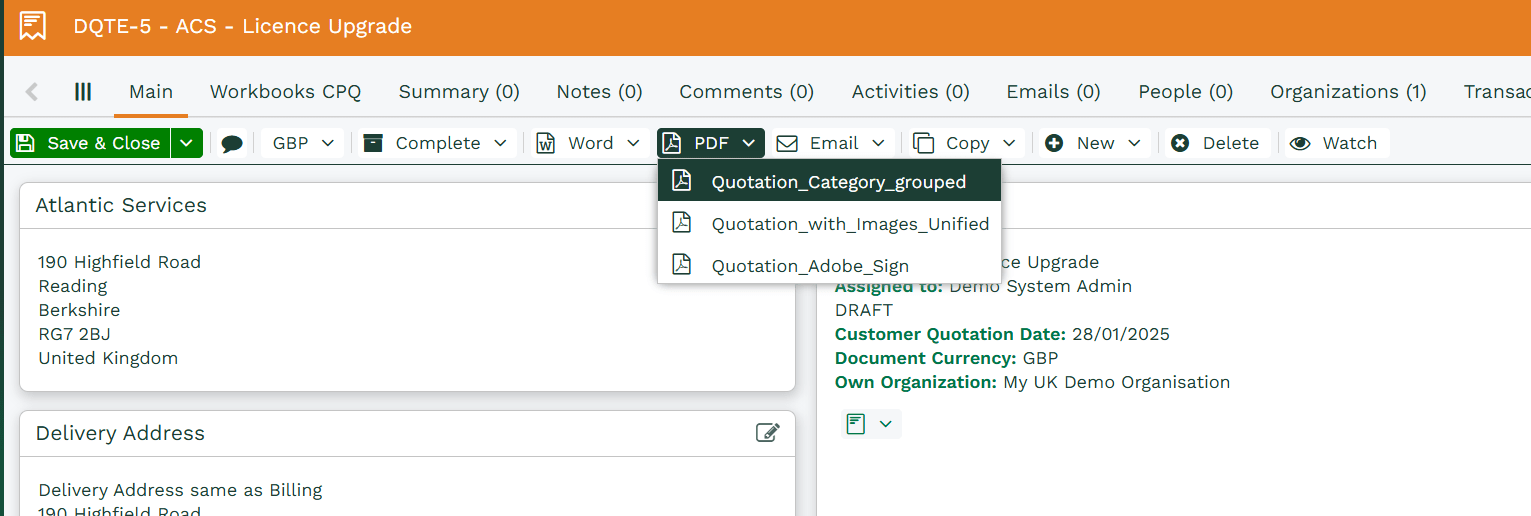Image resolution: width=1531 pixels, height=516 pixels.
Task: Open the Complete status dropdown
Action: pos(436,143)
